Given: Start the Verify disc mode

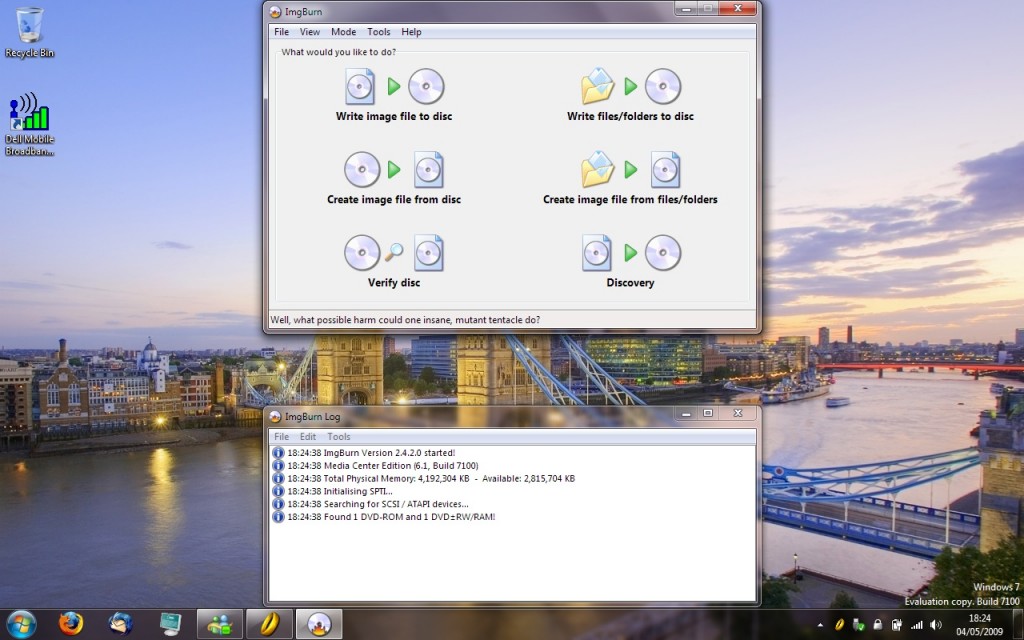Looking at the screenshot, I should [394, 261].
